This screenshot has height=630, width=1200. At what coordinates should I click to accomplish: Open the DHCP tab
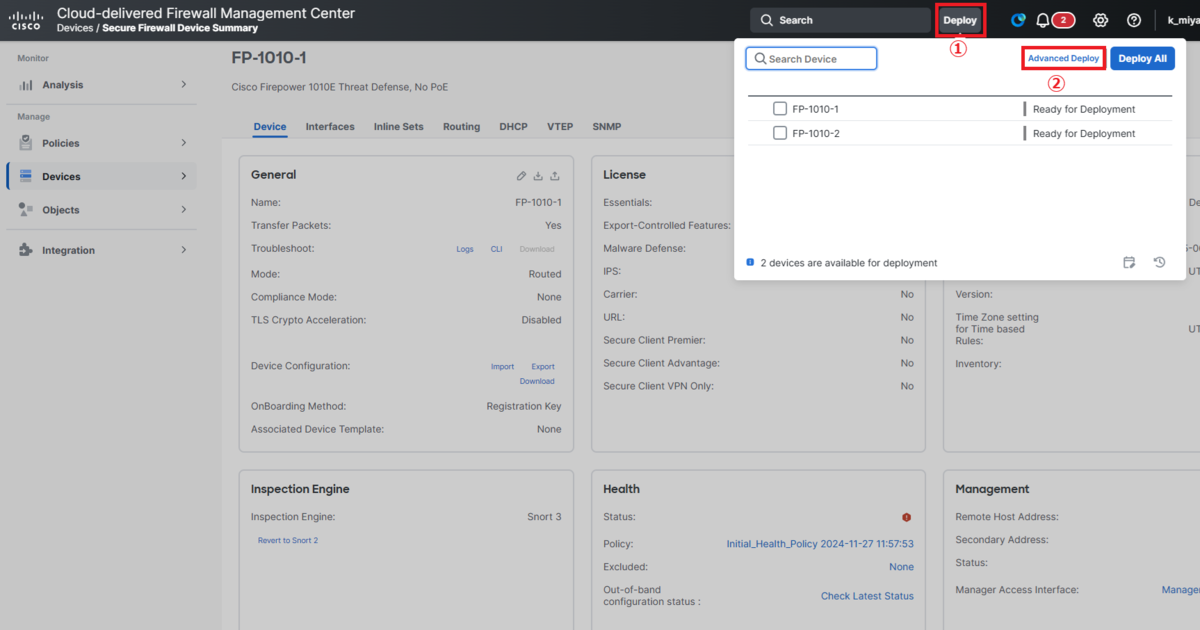[513, 127]
